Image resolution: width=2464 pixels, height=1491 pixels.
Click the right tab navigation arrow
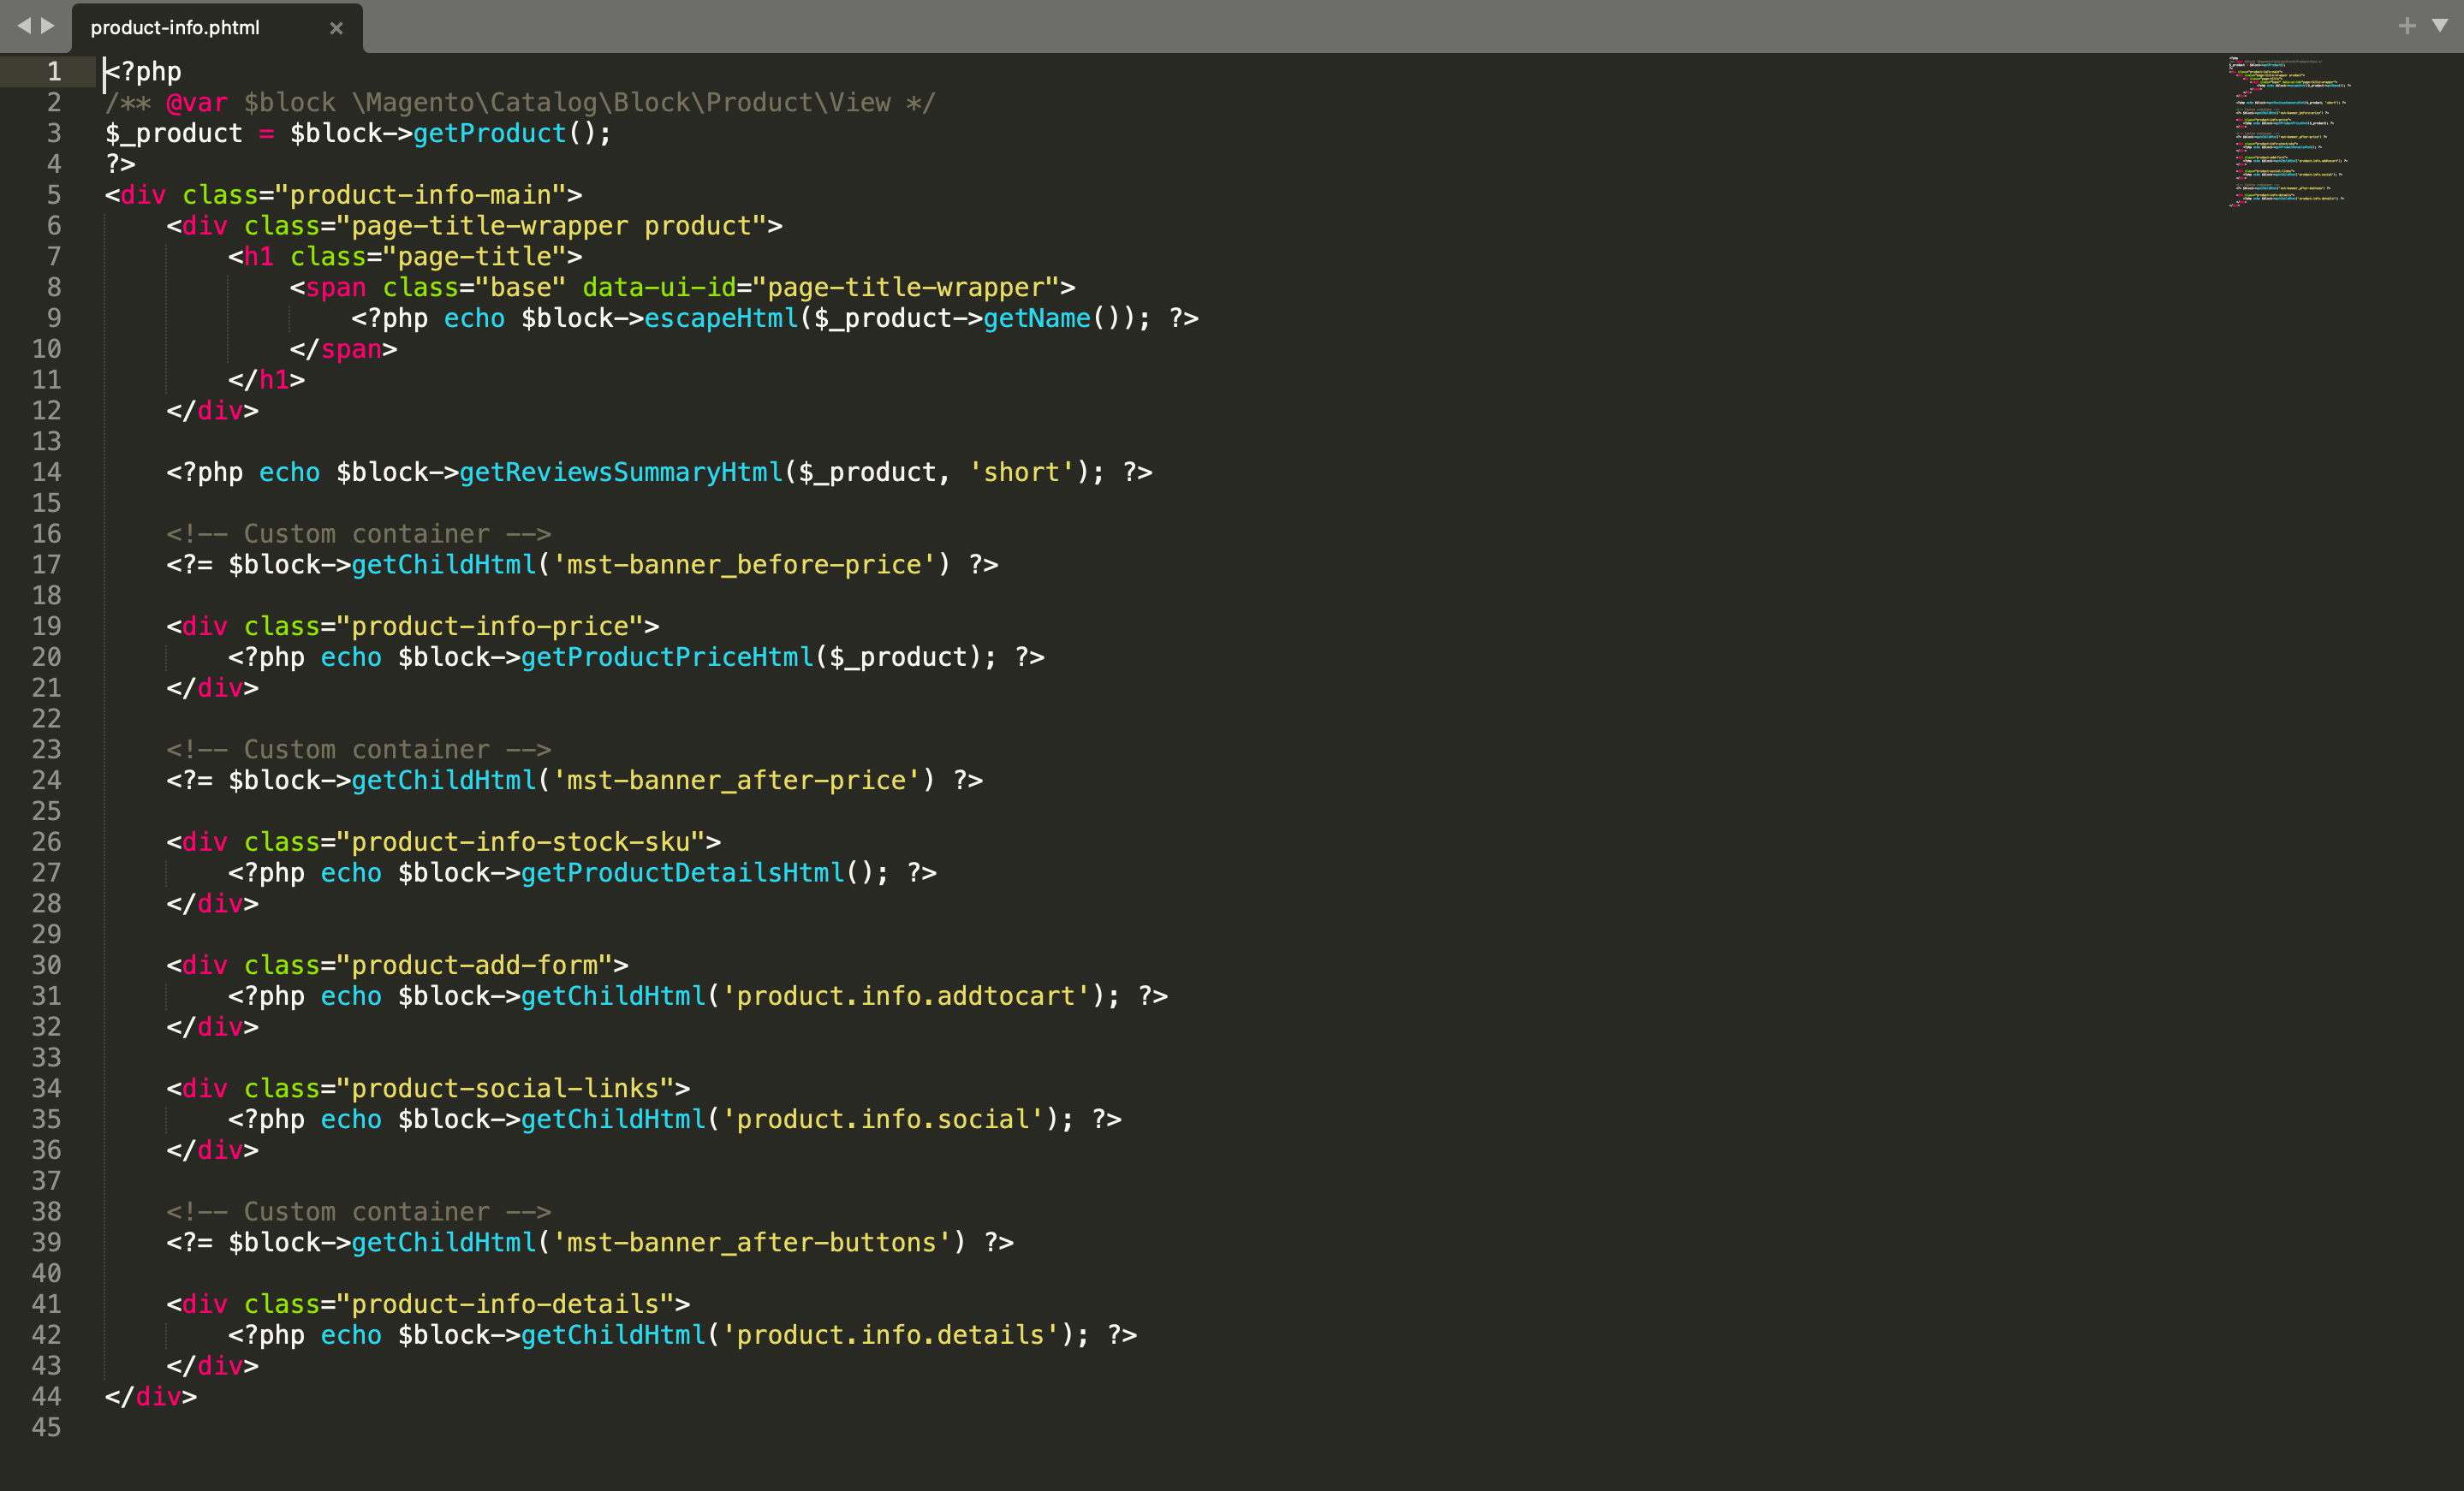click(48, 26)
